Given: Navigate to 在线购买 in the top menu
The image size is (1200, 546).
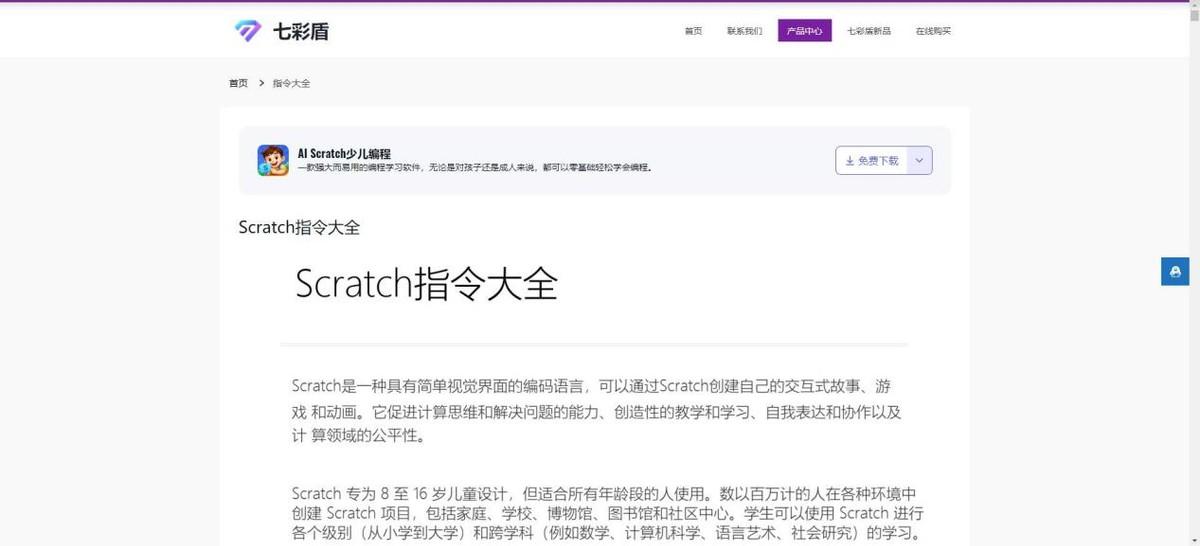Looking at the screenshot, I should click(933, 31).
